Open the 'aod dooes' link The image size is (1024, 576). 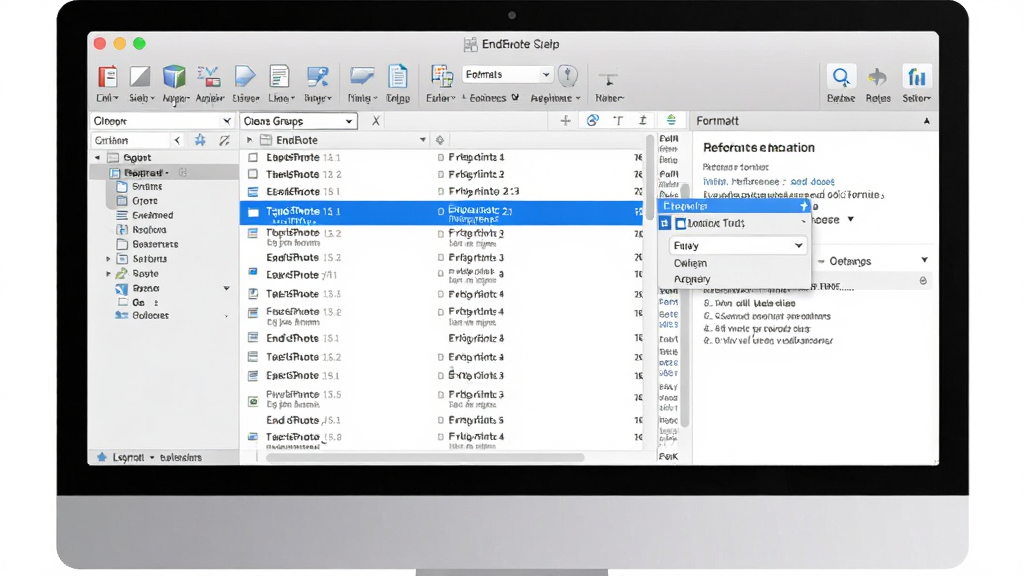click(812, 182)
